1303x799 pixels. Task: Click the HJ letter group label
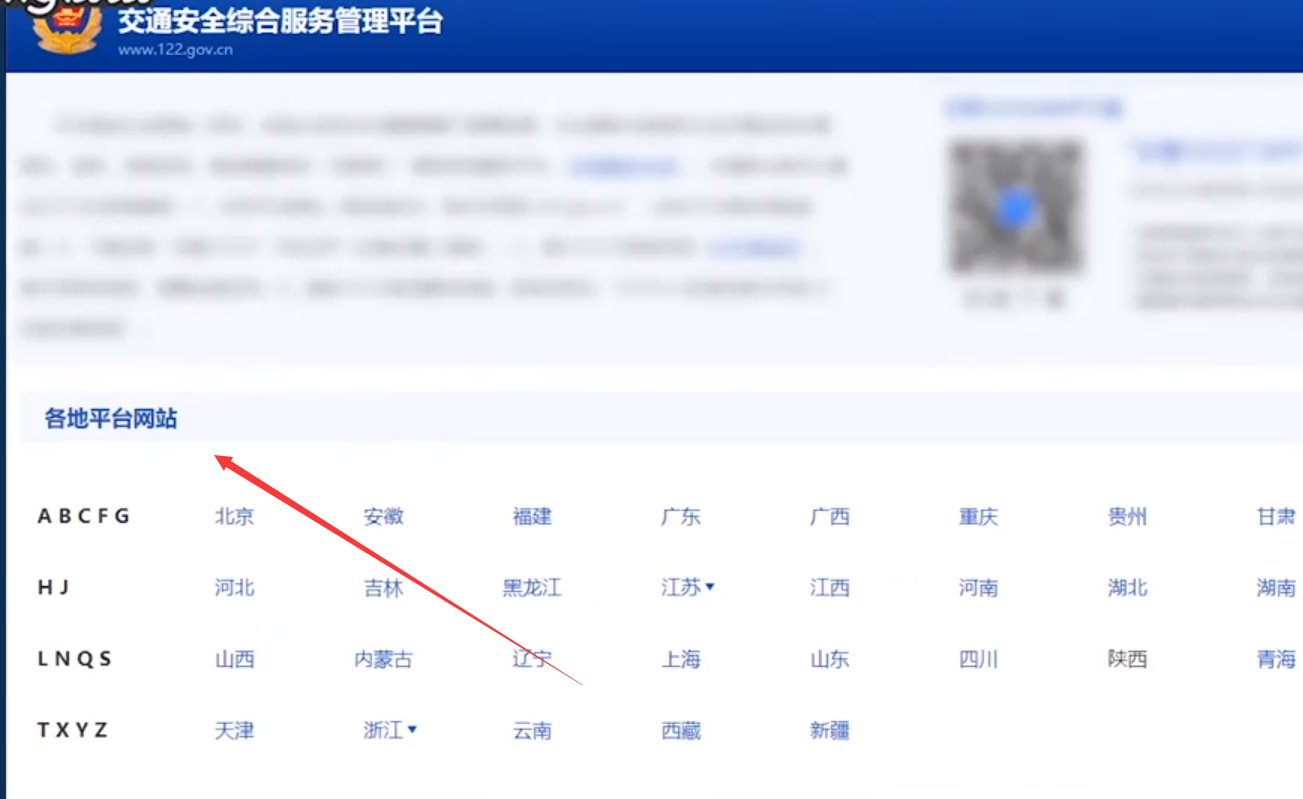(x=55, y=588)
